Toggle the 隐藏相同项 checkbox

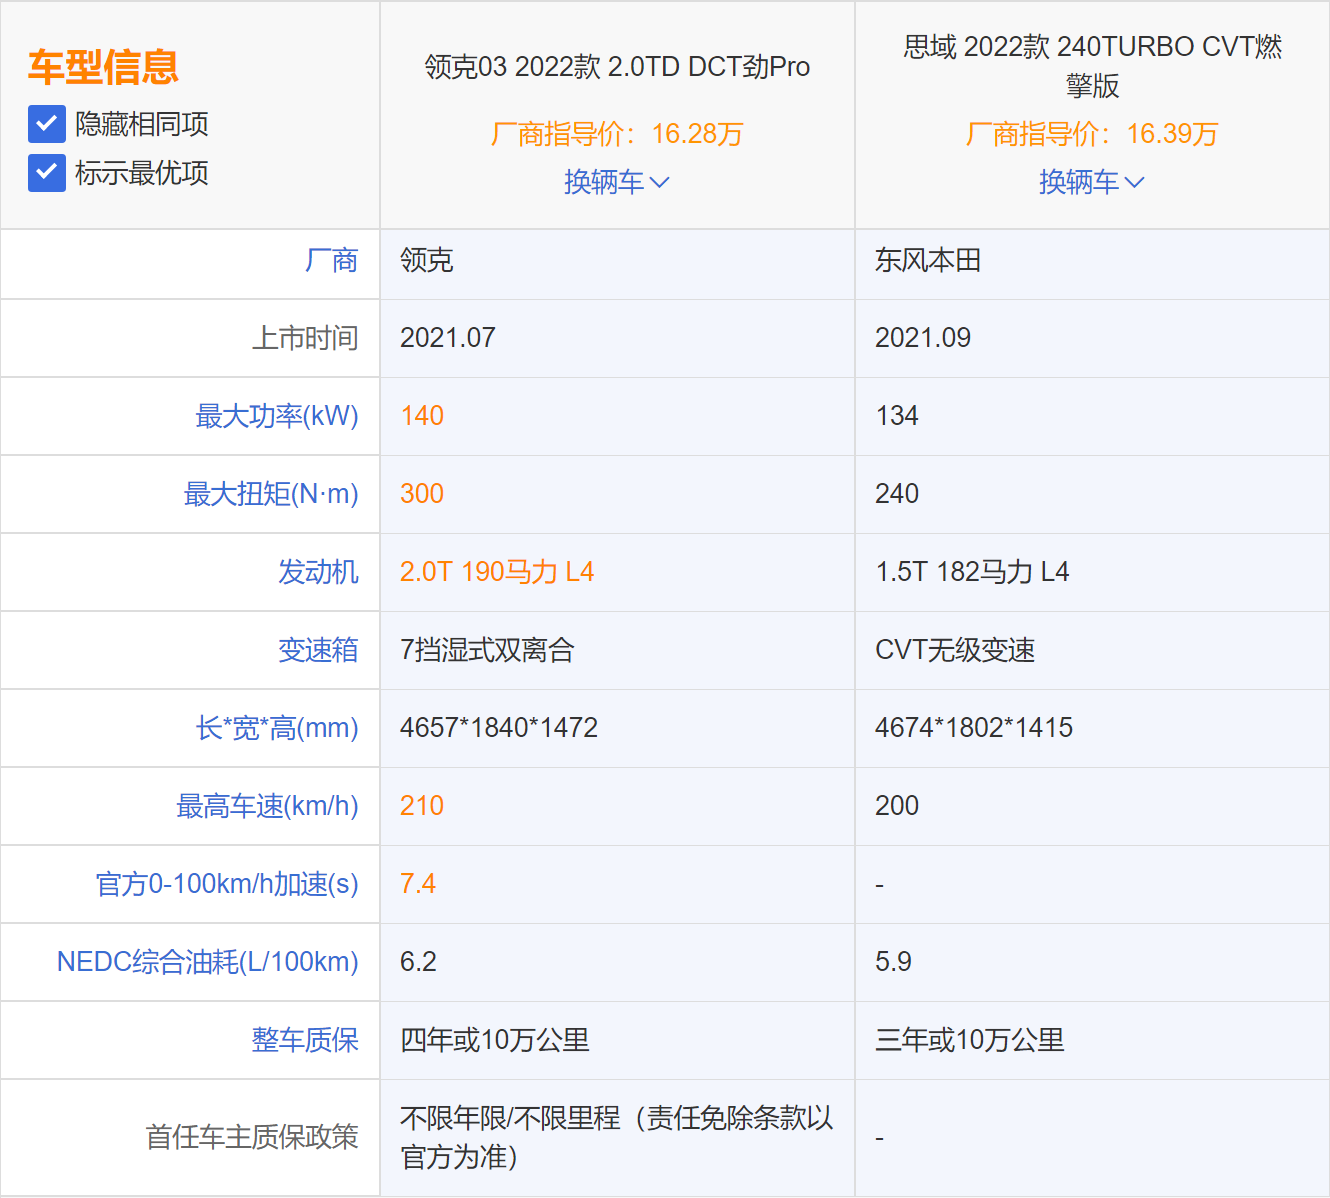click(47, 124)
